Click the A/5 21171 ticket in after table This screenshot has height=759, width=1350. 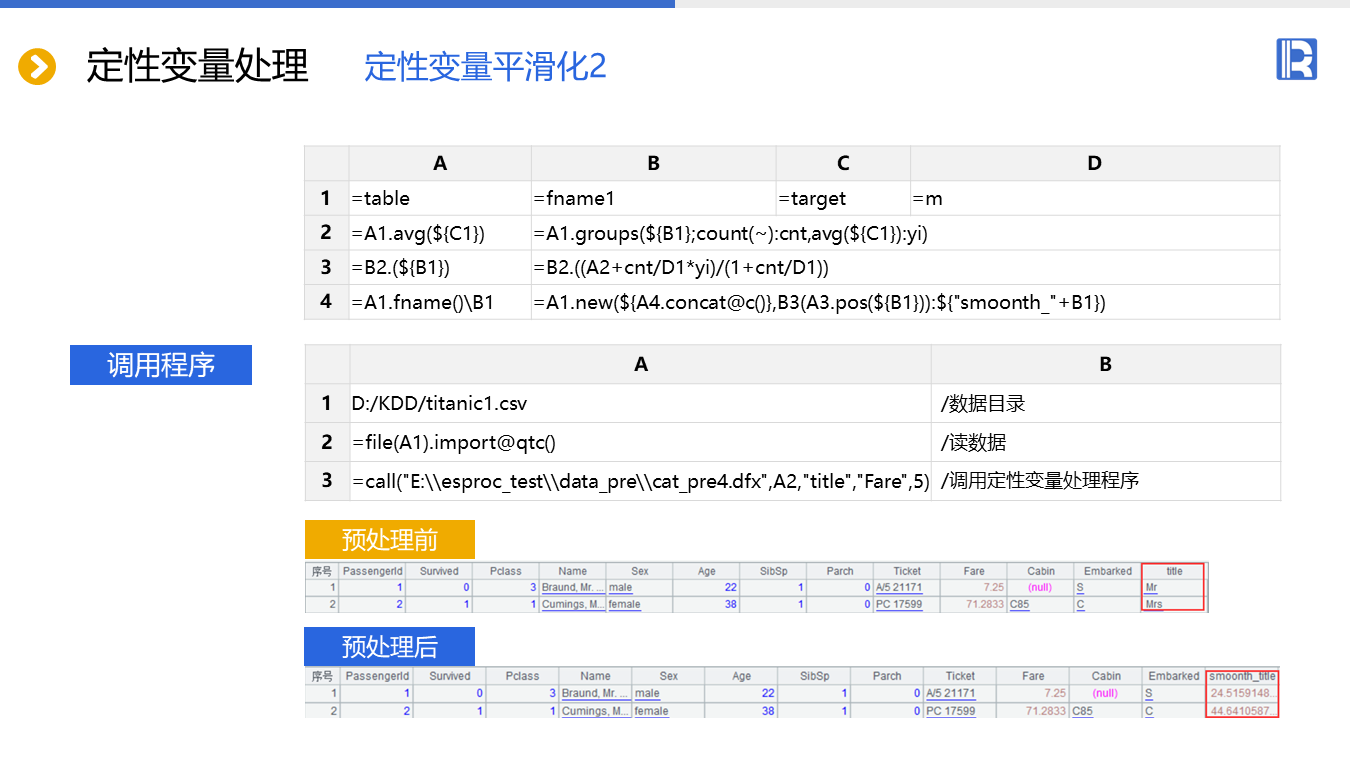[950, 693]
